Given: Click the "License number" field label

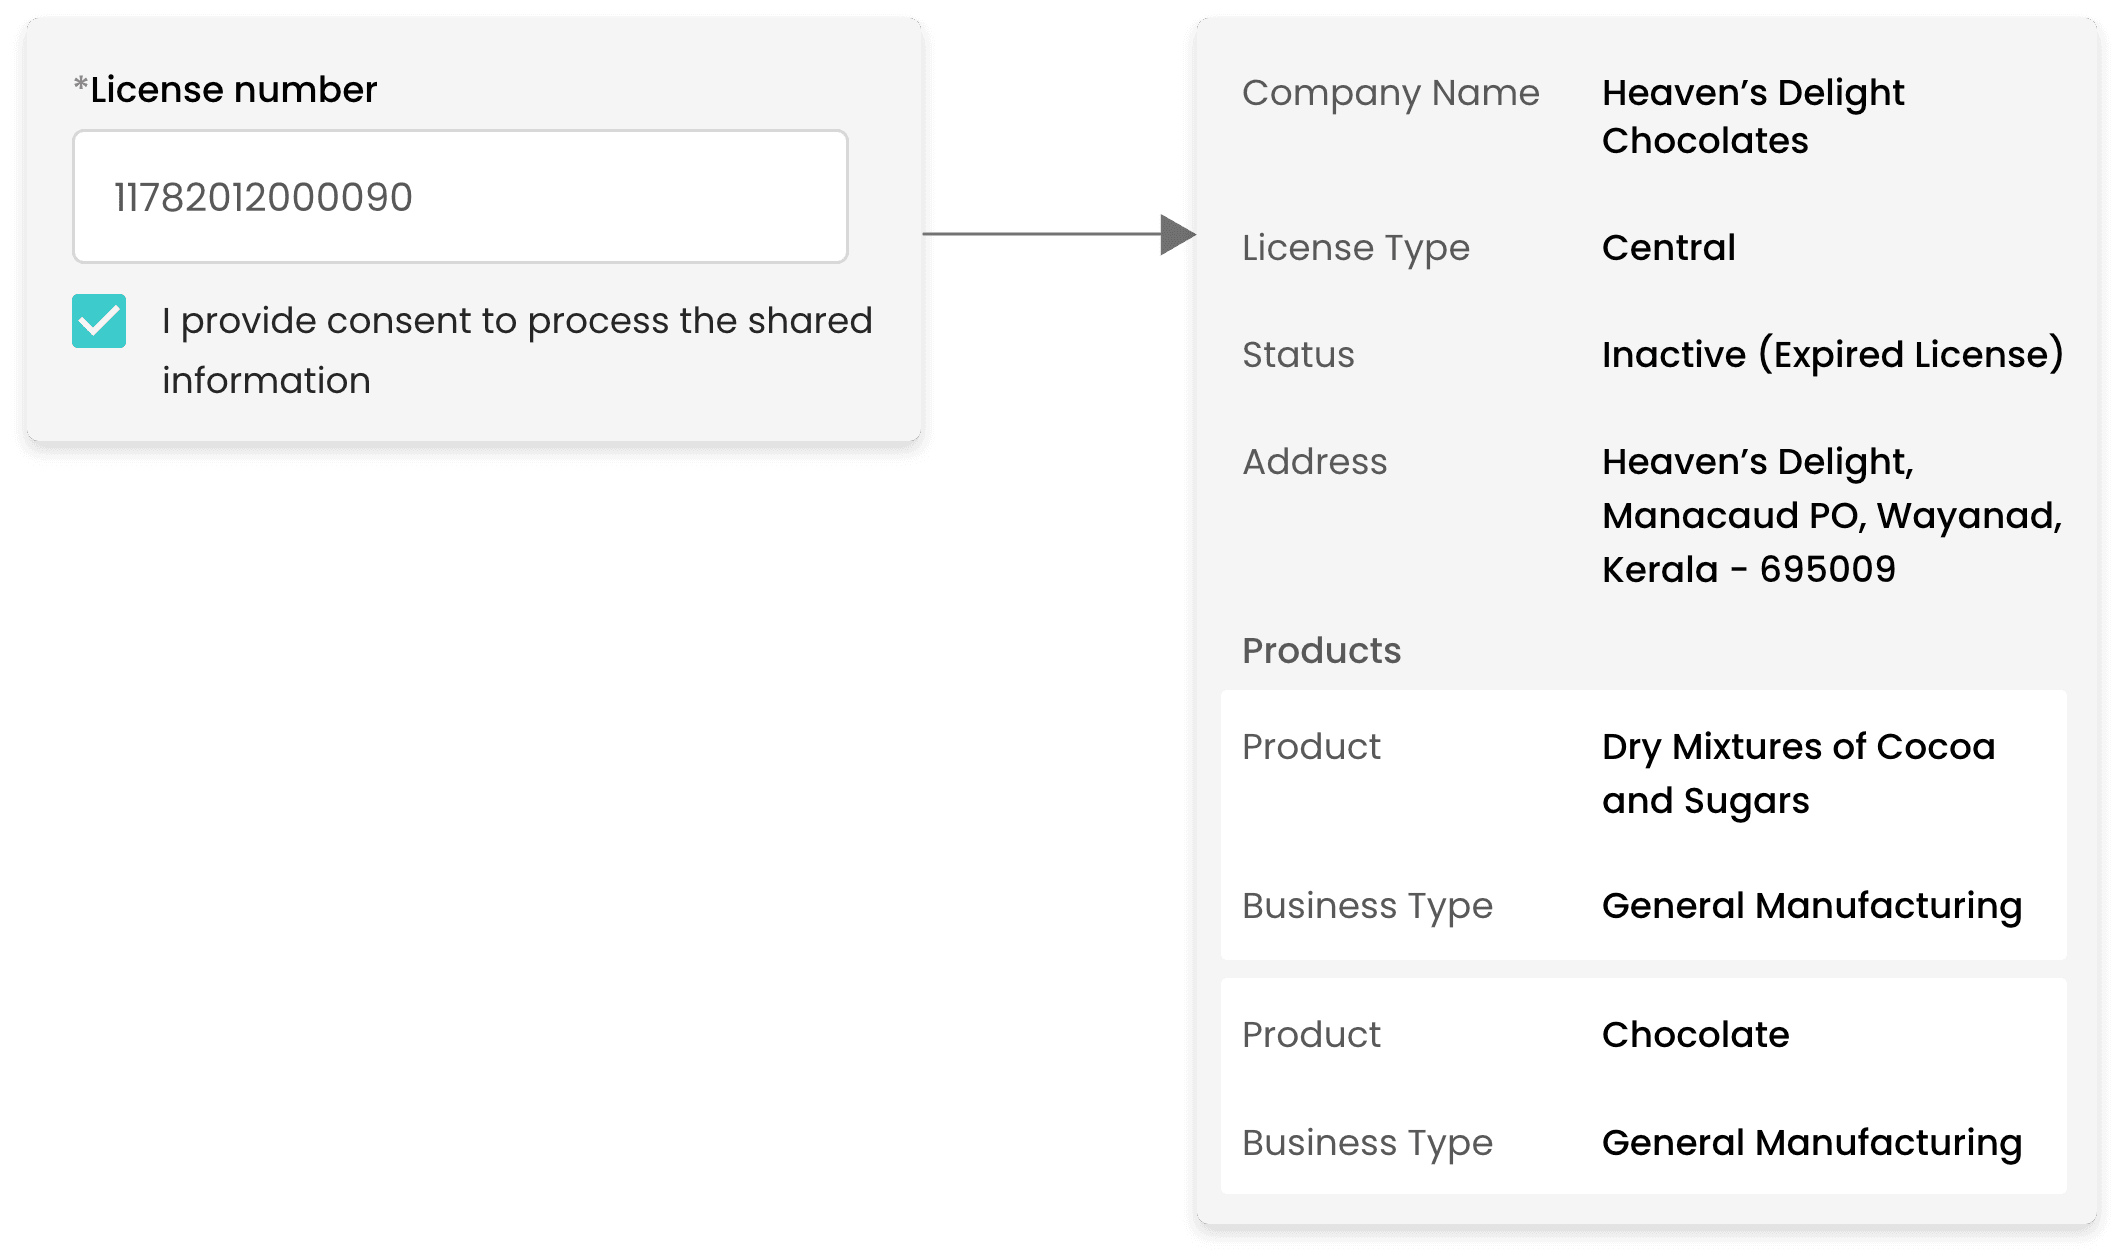Looking at the screenshot, I should coord(233,90).
